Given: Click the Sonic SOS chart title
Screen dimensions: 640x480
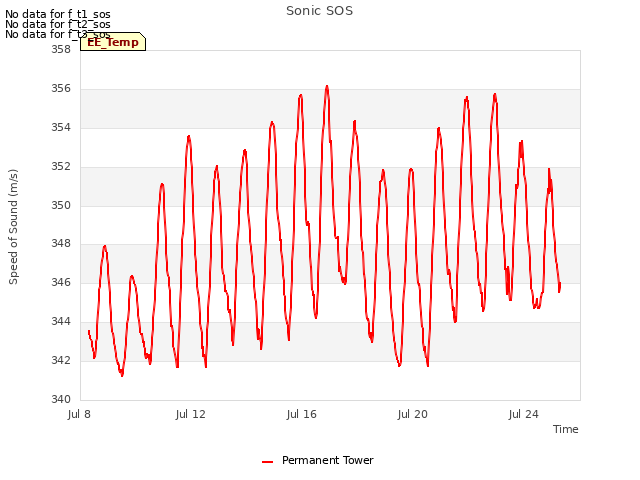Looking at the screenshot, I should point(319,11).
